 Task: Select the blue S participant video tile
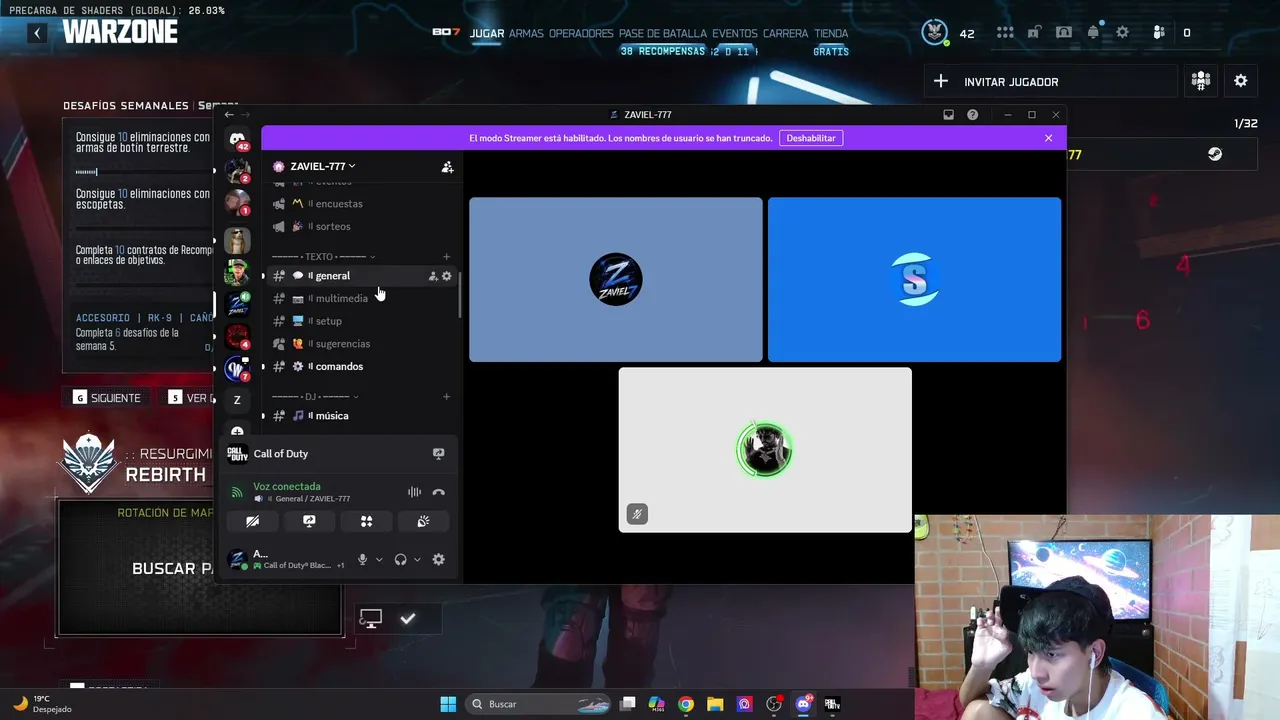tap(915, 280)
